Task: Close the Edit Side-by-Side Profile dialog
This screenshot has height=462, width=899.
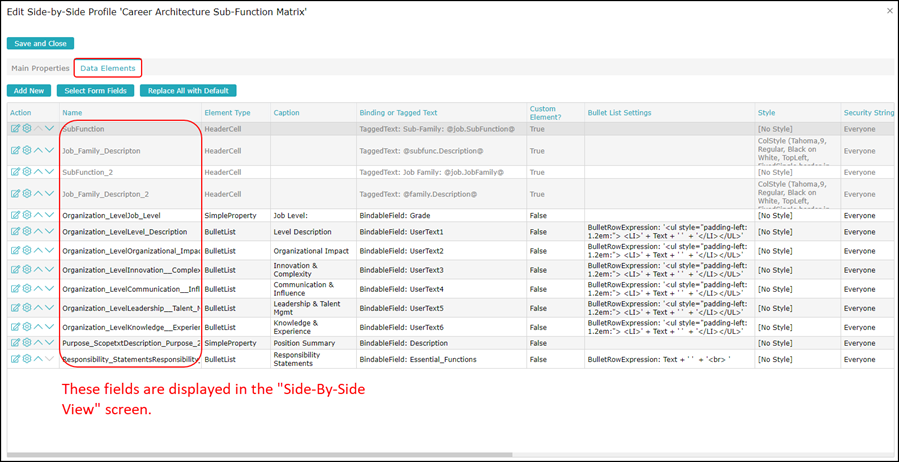Action: (x=890, y=11)
